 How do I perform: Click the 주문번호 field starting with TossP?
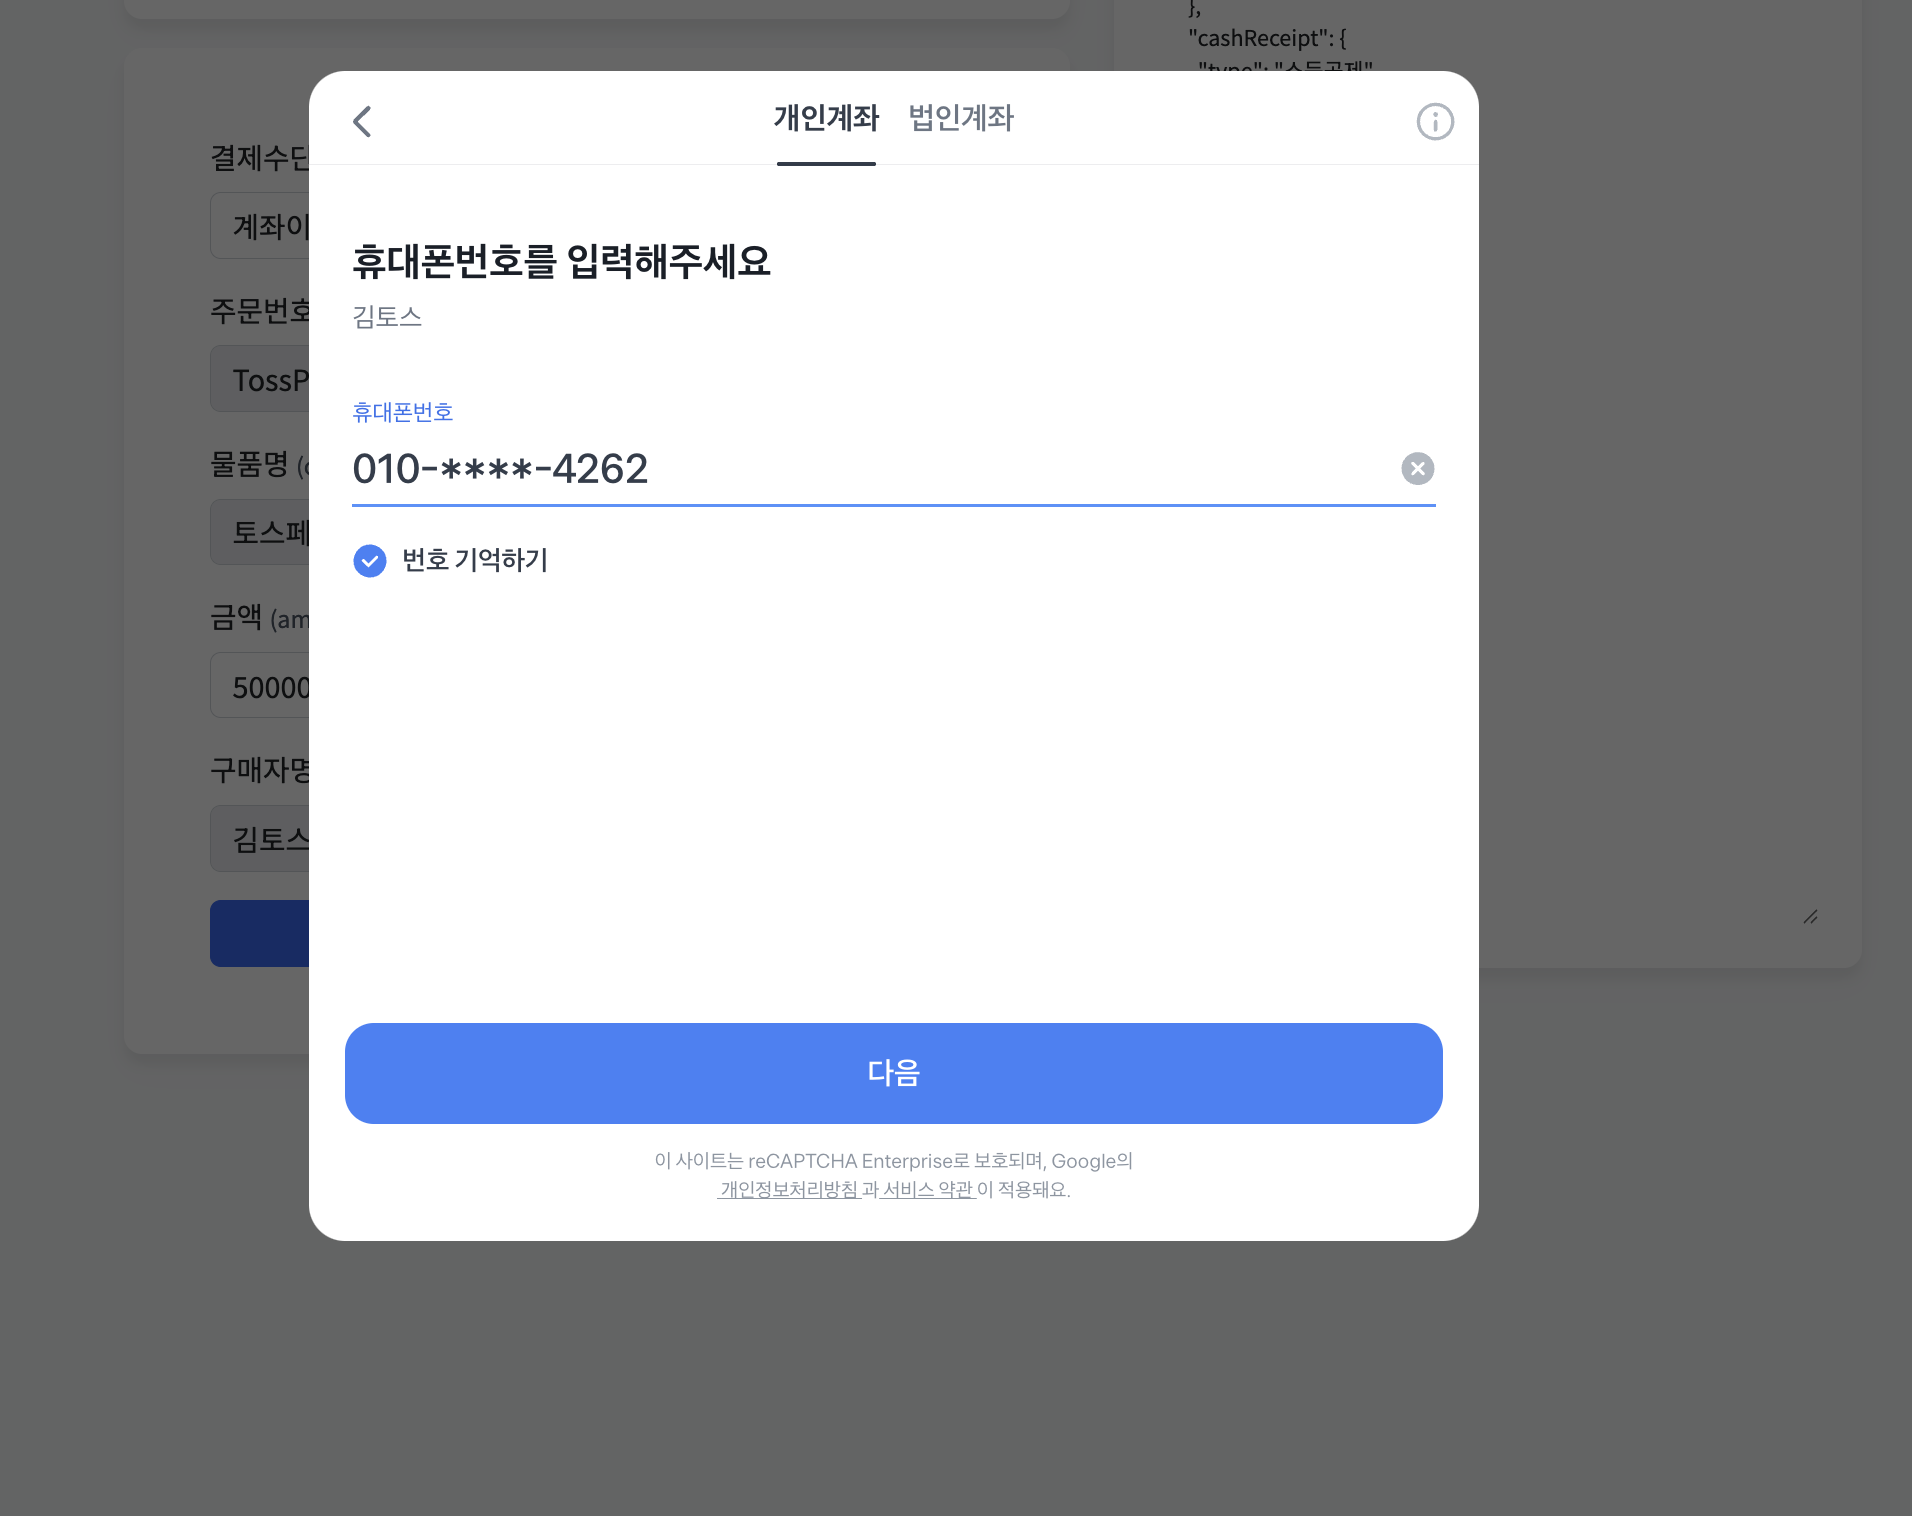260,379
